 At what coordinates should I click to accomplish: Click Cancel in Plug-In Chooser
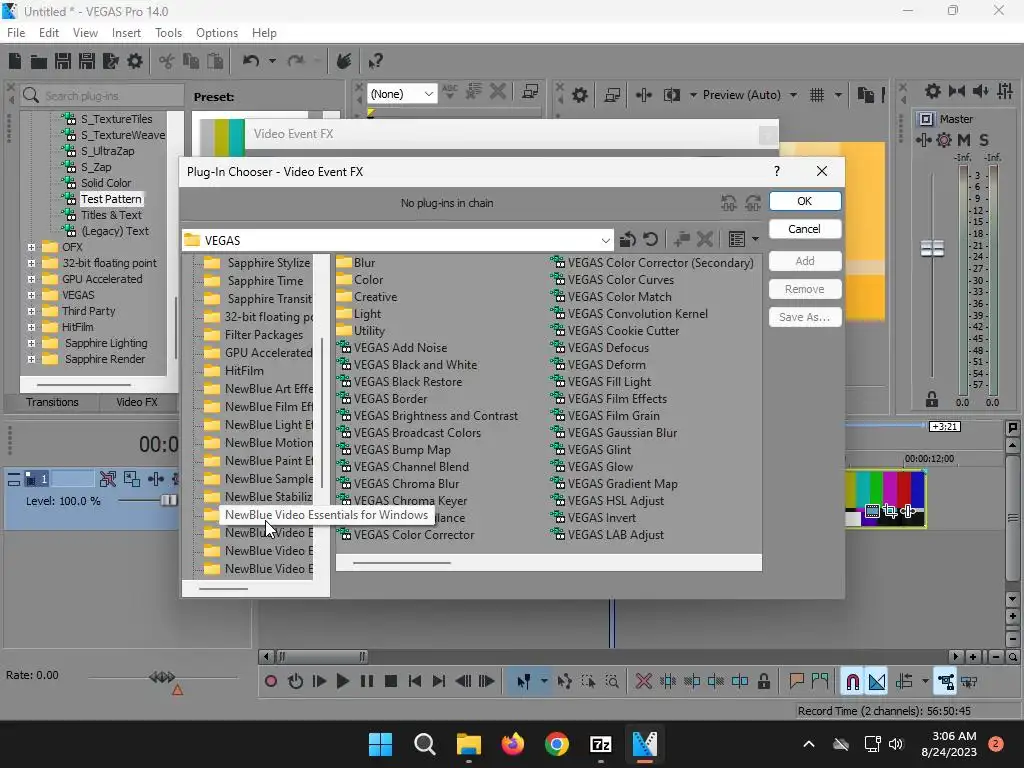click(x=805, y=229)
